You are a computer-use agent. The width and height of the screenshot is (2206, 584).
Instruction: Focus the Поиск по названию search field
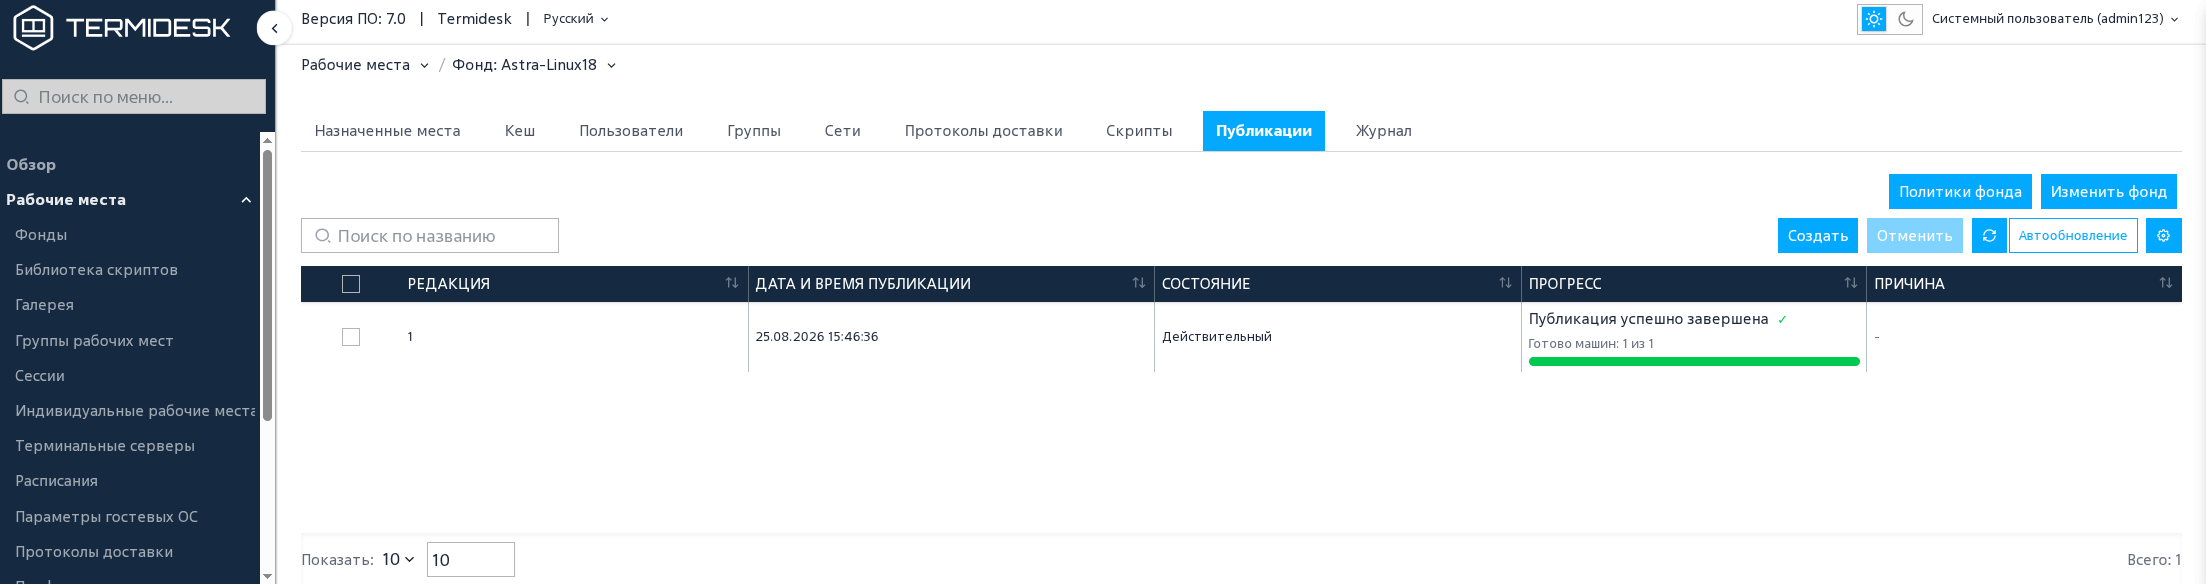tap(430, 236)
